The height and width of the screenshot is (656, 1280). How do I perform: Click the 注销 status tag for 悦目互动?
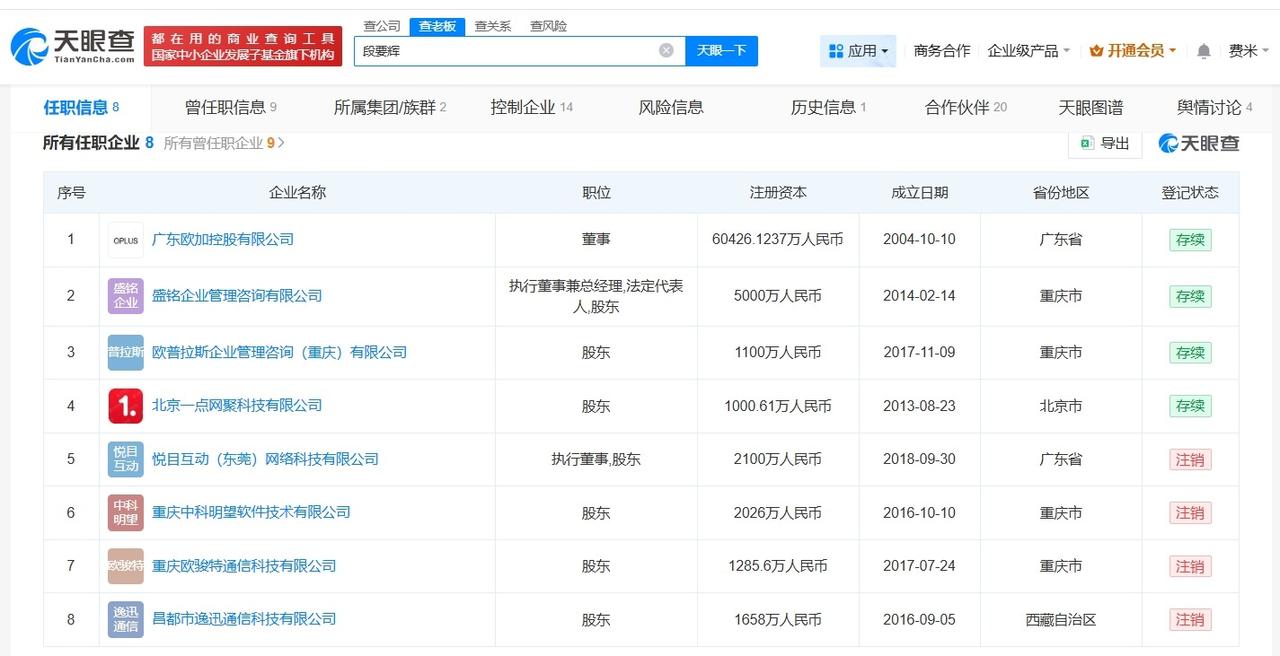1190,460
